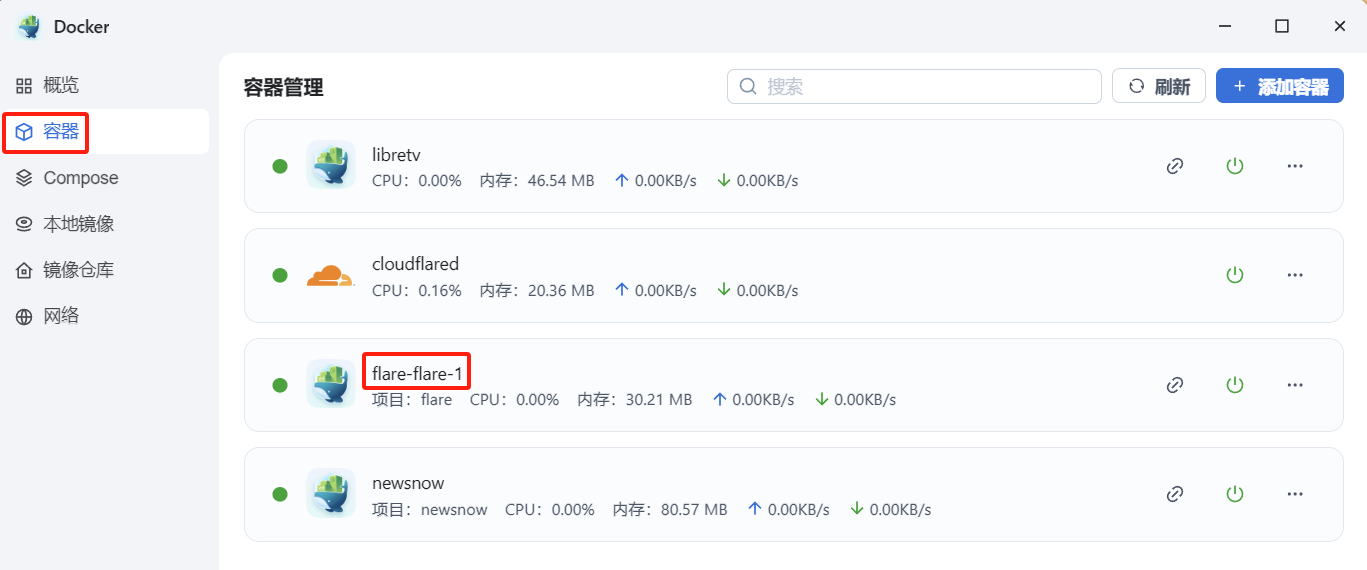Toggle power for flare-flare-1 container
The height and width of the screenshot is (570, 1367).
(x=1235, y=385)
